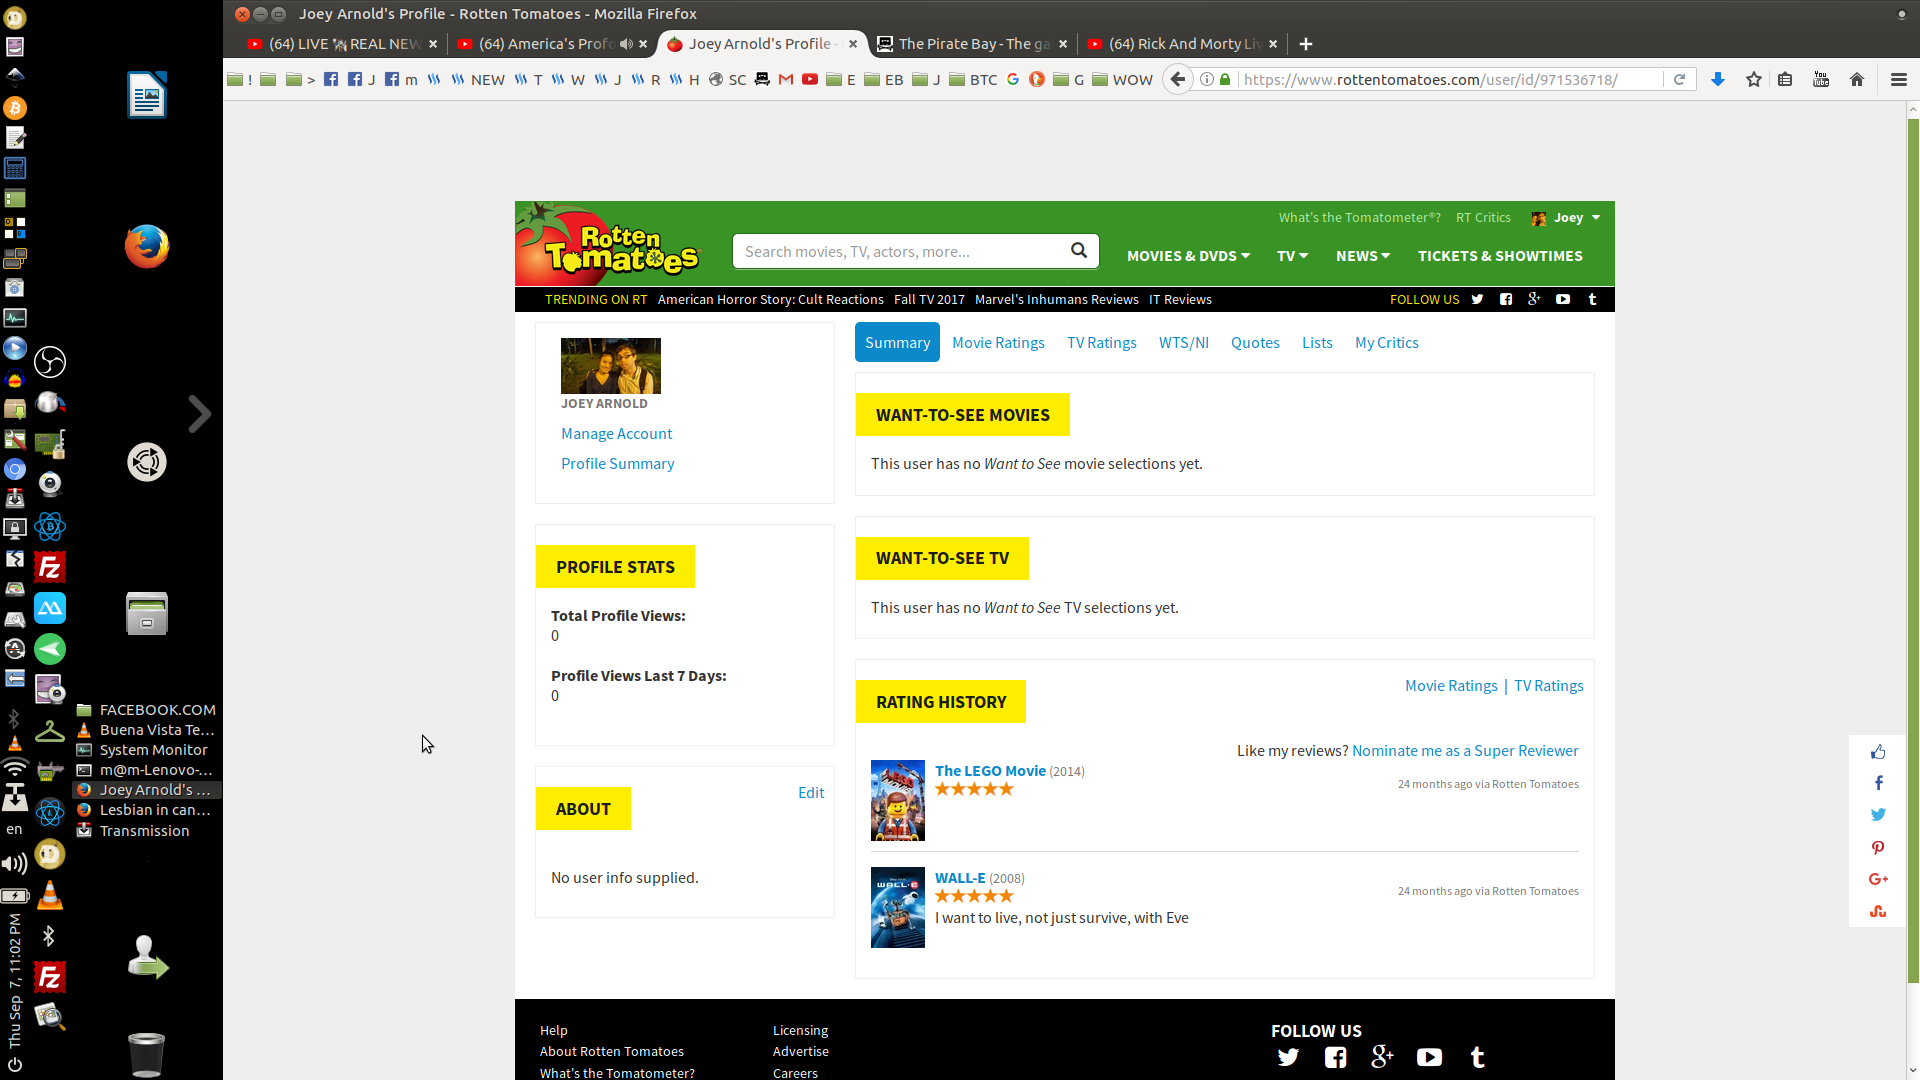Share on Google Plus via sidebar icon

pos(1878,879)
